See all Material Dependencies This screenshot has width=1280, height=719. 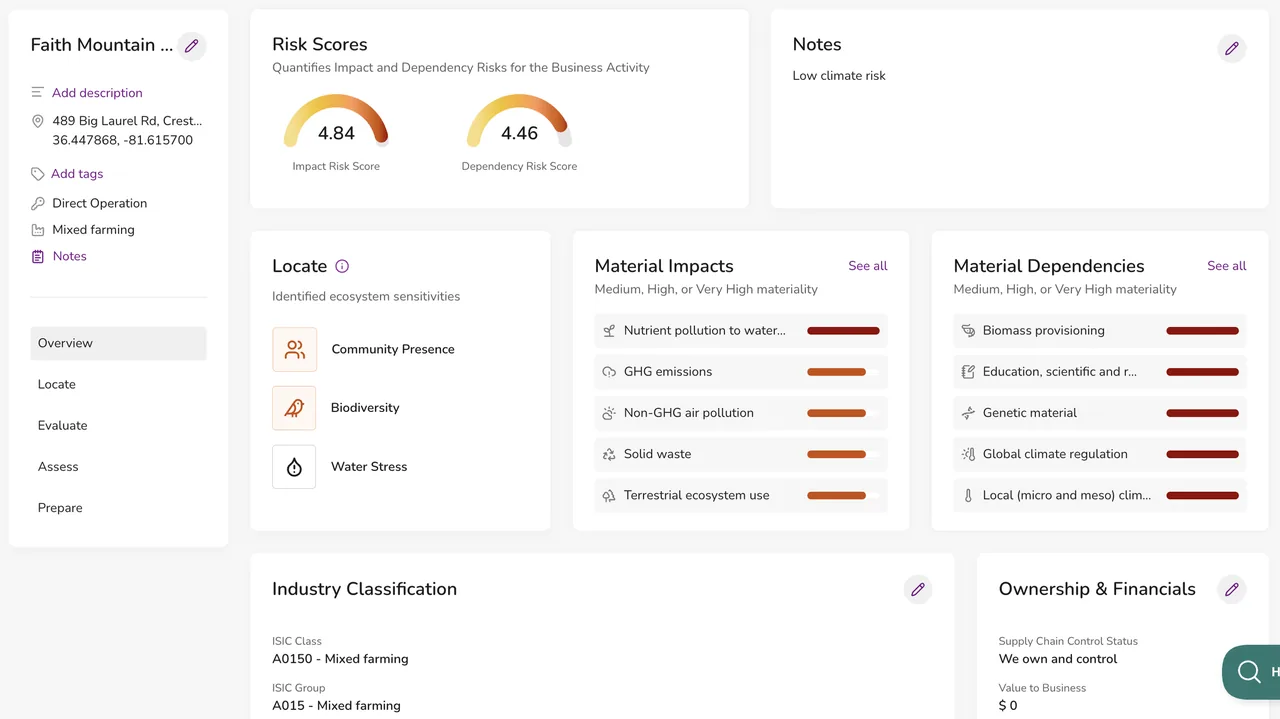point(1227,266)
